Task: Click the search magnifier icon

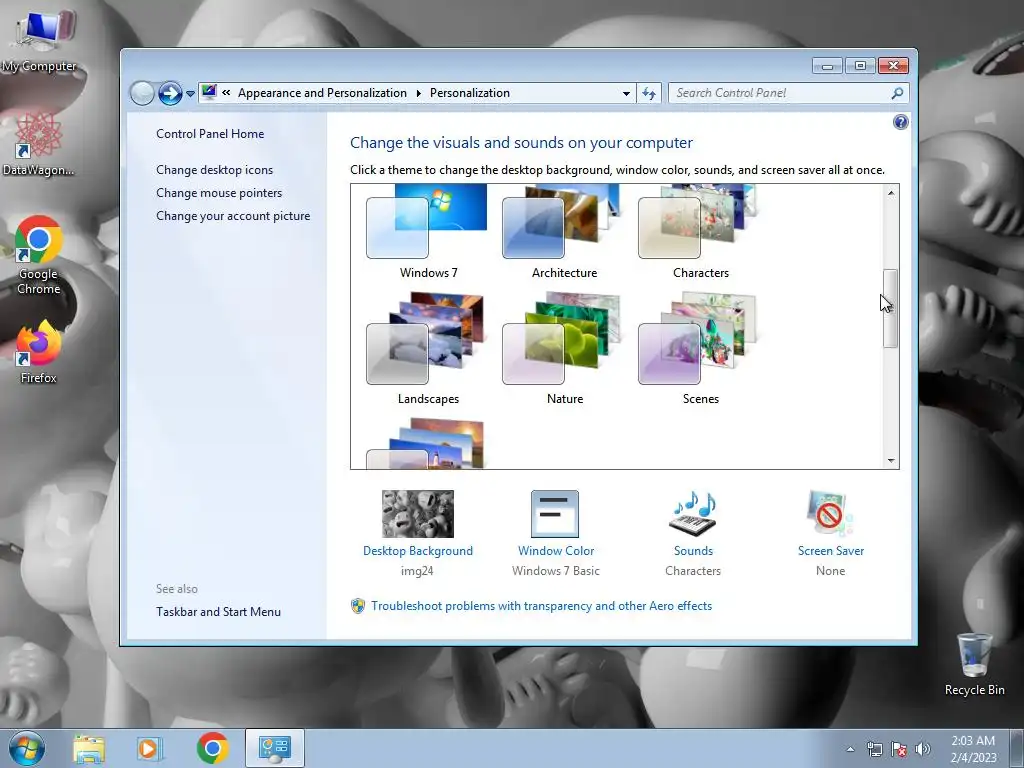Action: (x=897, y=93)
